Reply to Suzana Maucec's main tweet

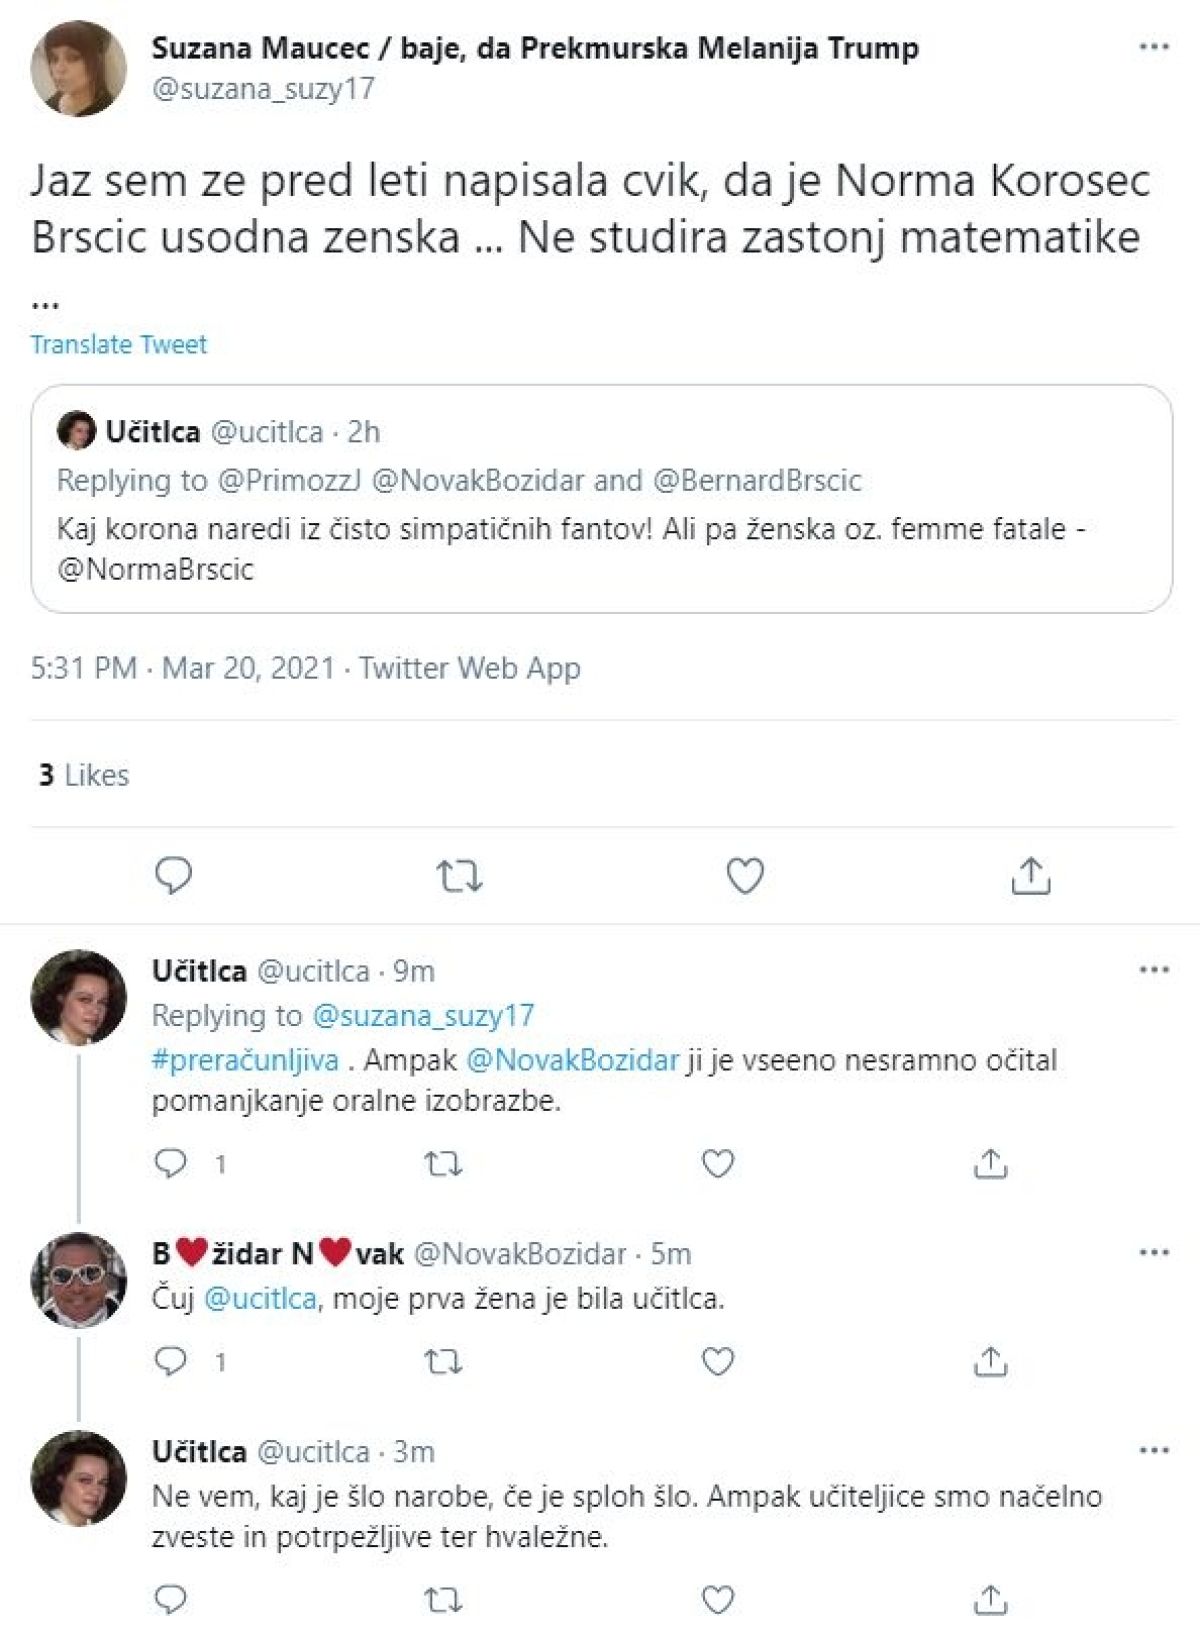174,876
